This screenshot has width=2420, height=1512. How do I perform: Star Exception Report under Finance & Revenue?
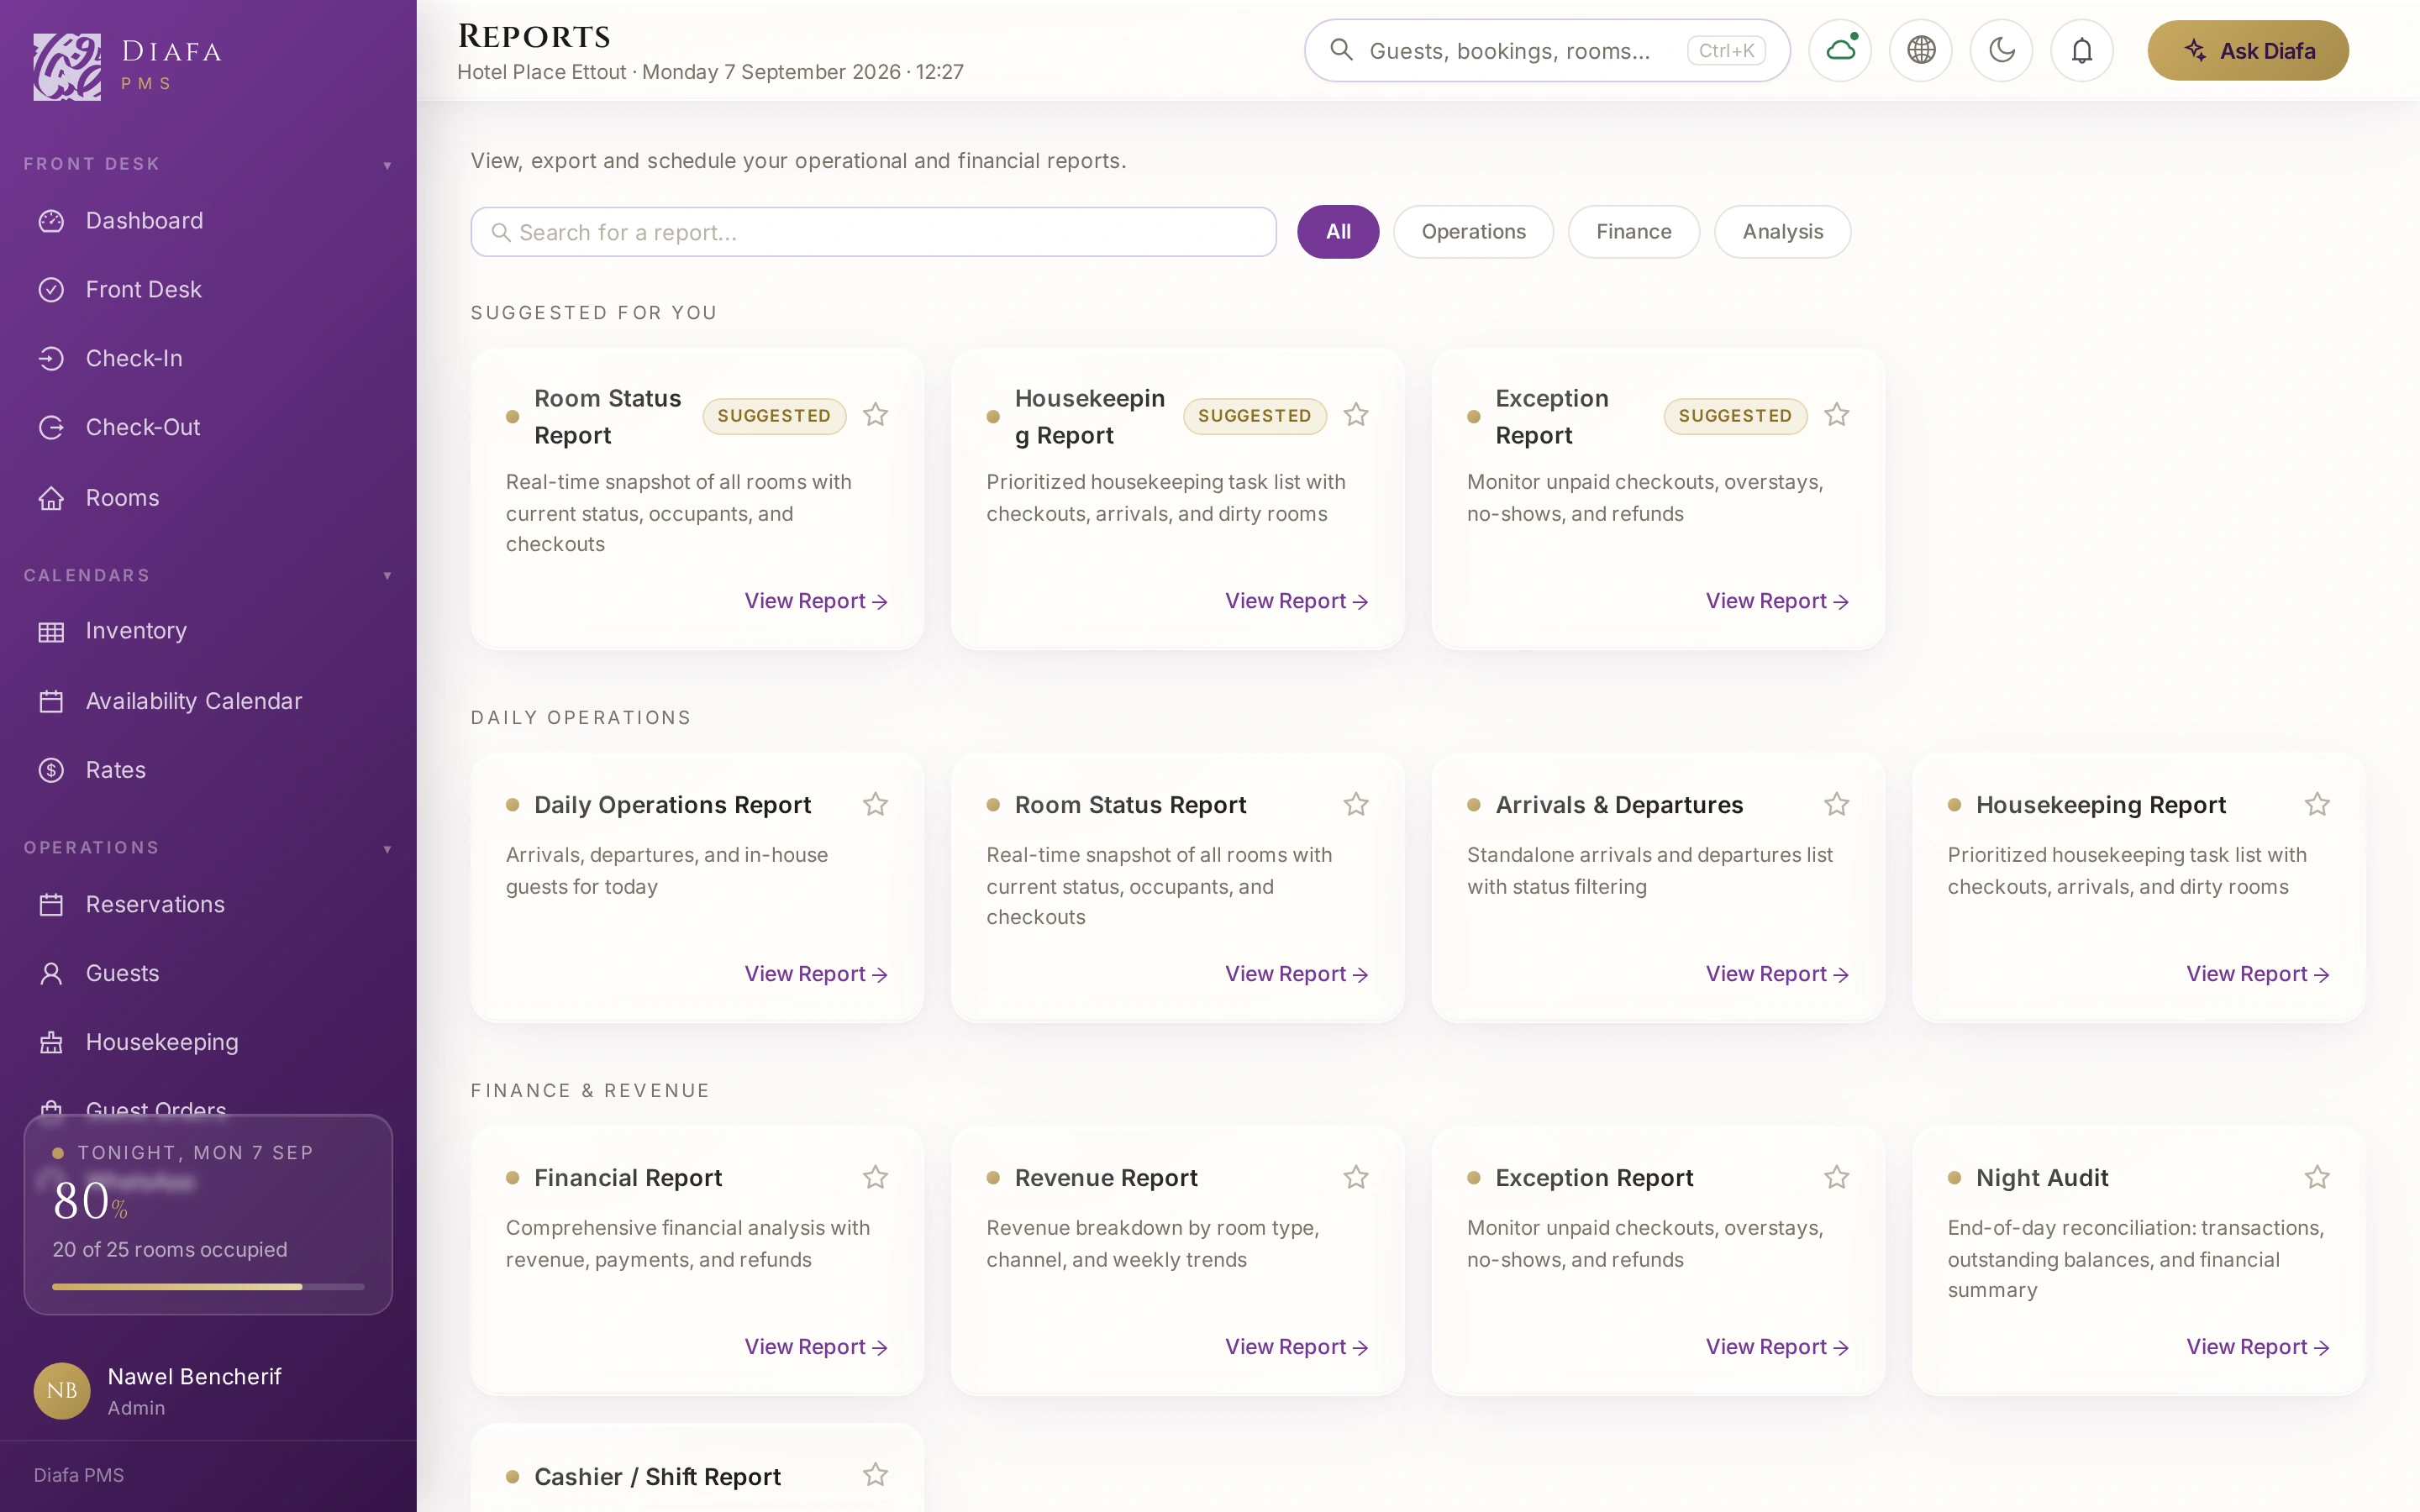tap(1837, 1178)
